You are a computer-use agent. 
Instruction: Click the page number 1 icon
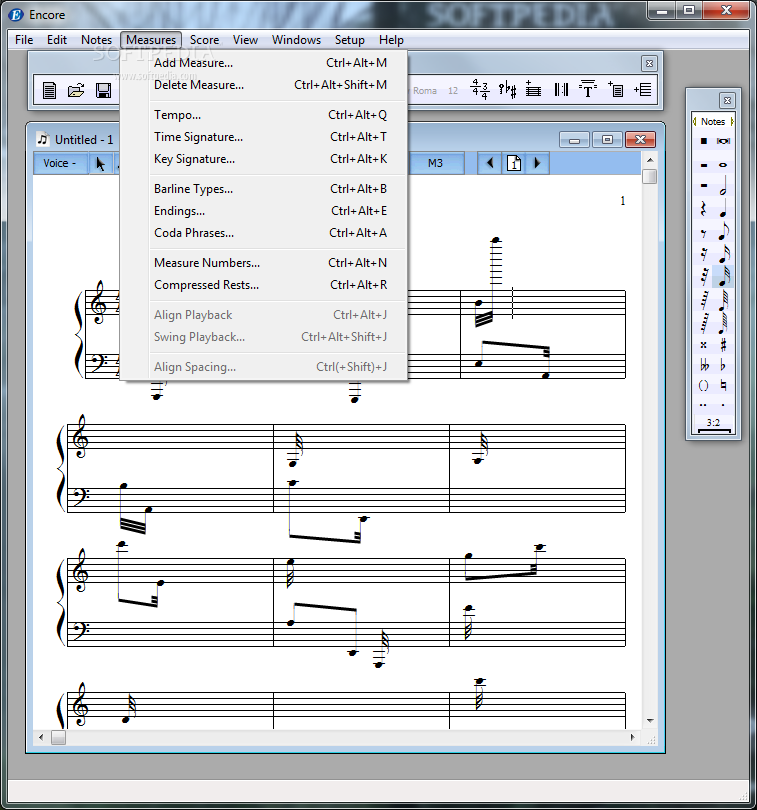[x=514, y=163]
